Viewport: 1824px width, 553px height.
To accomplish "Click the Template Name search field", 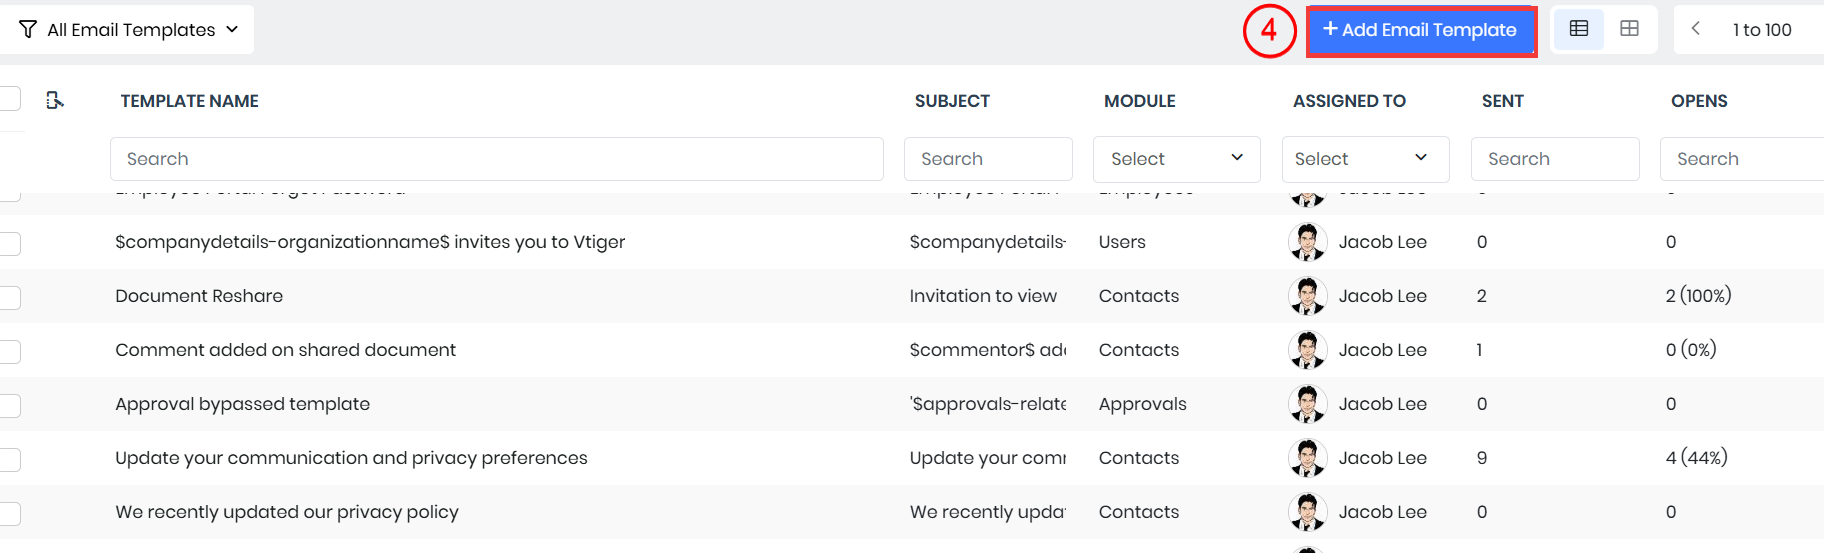I will click(x=497, y=159).
